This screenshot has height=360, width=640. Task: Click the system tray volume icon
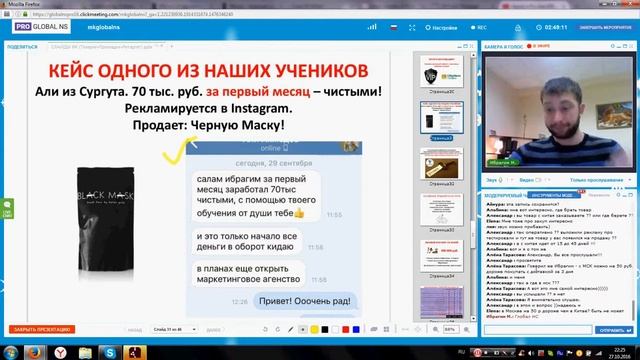(x=531, y=353)
